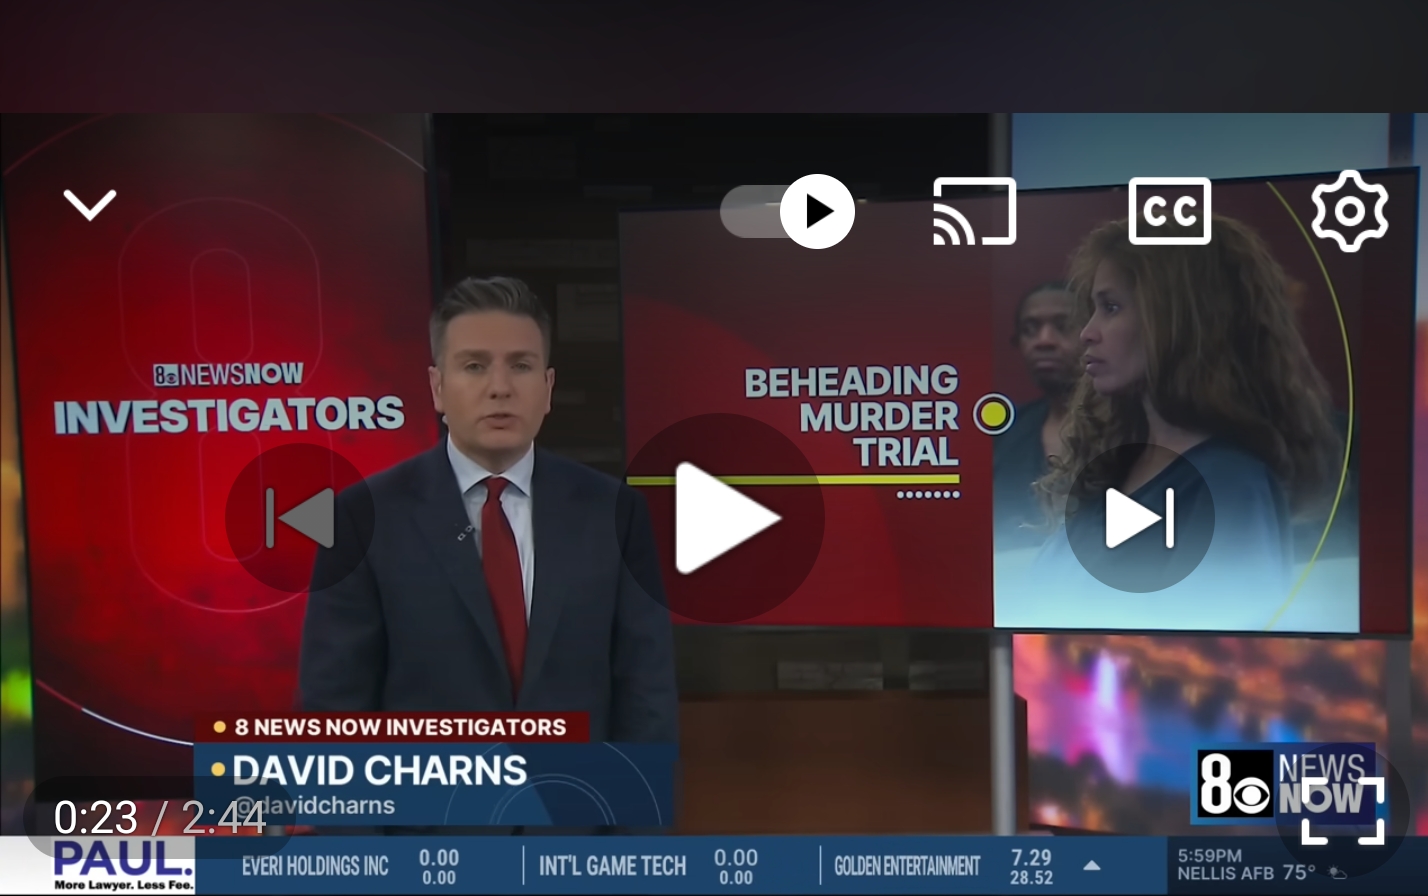Tap the David Charns name banner
Screen dimensions: 1428x896
(380, 771)
